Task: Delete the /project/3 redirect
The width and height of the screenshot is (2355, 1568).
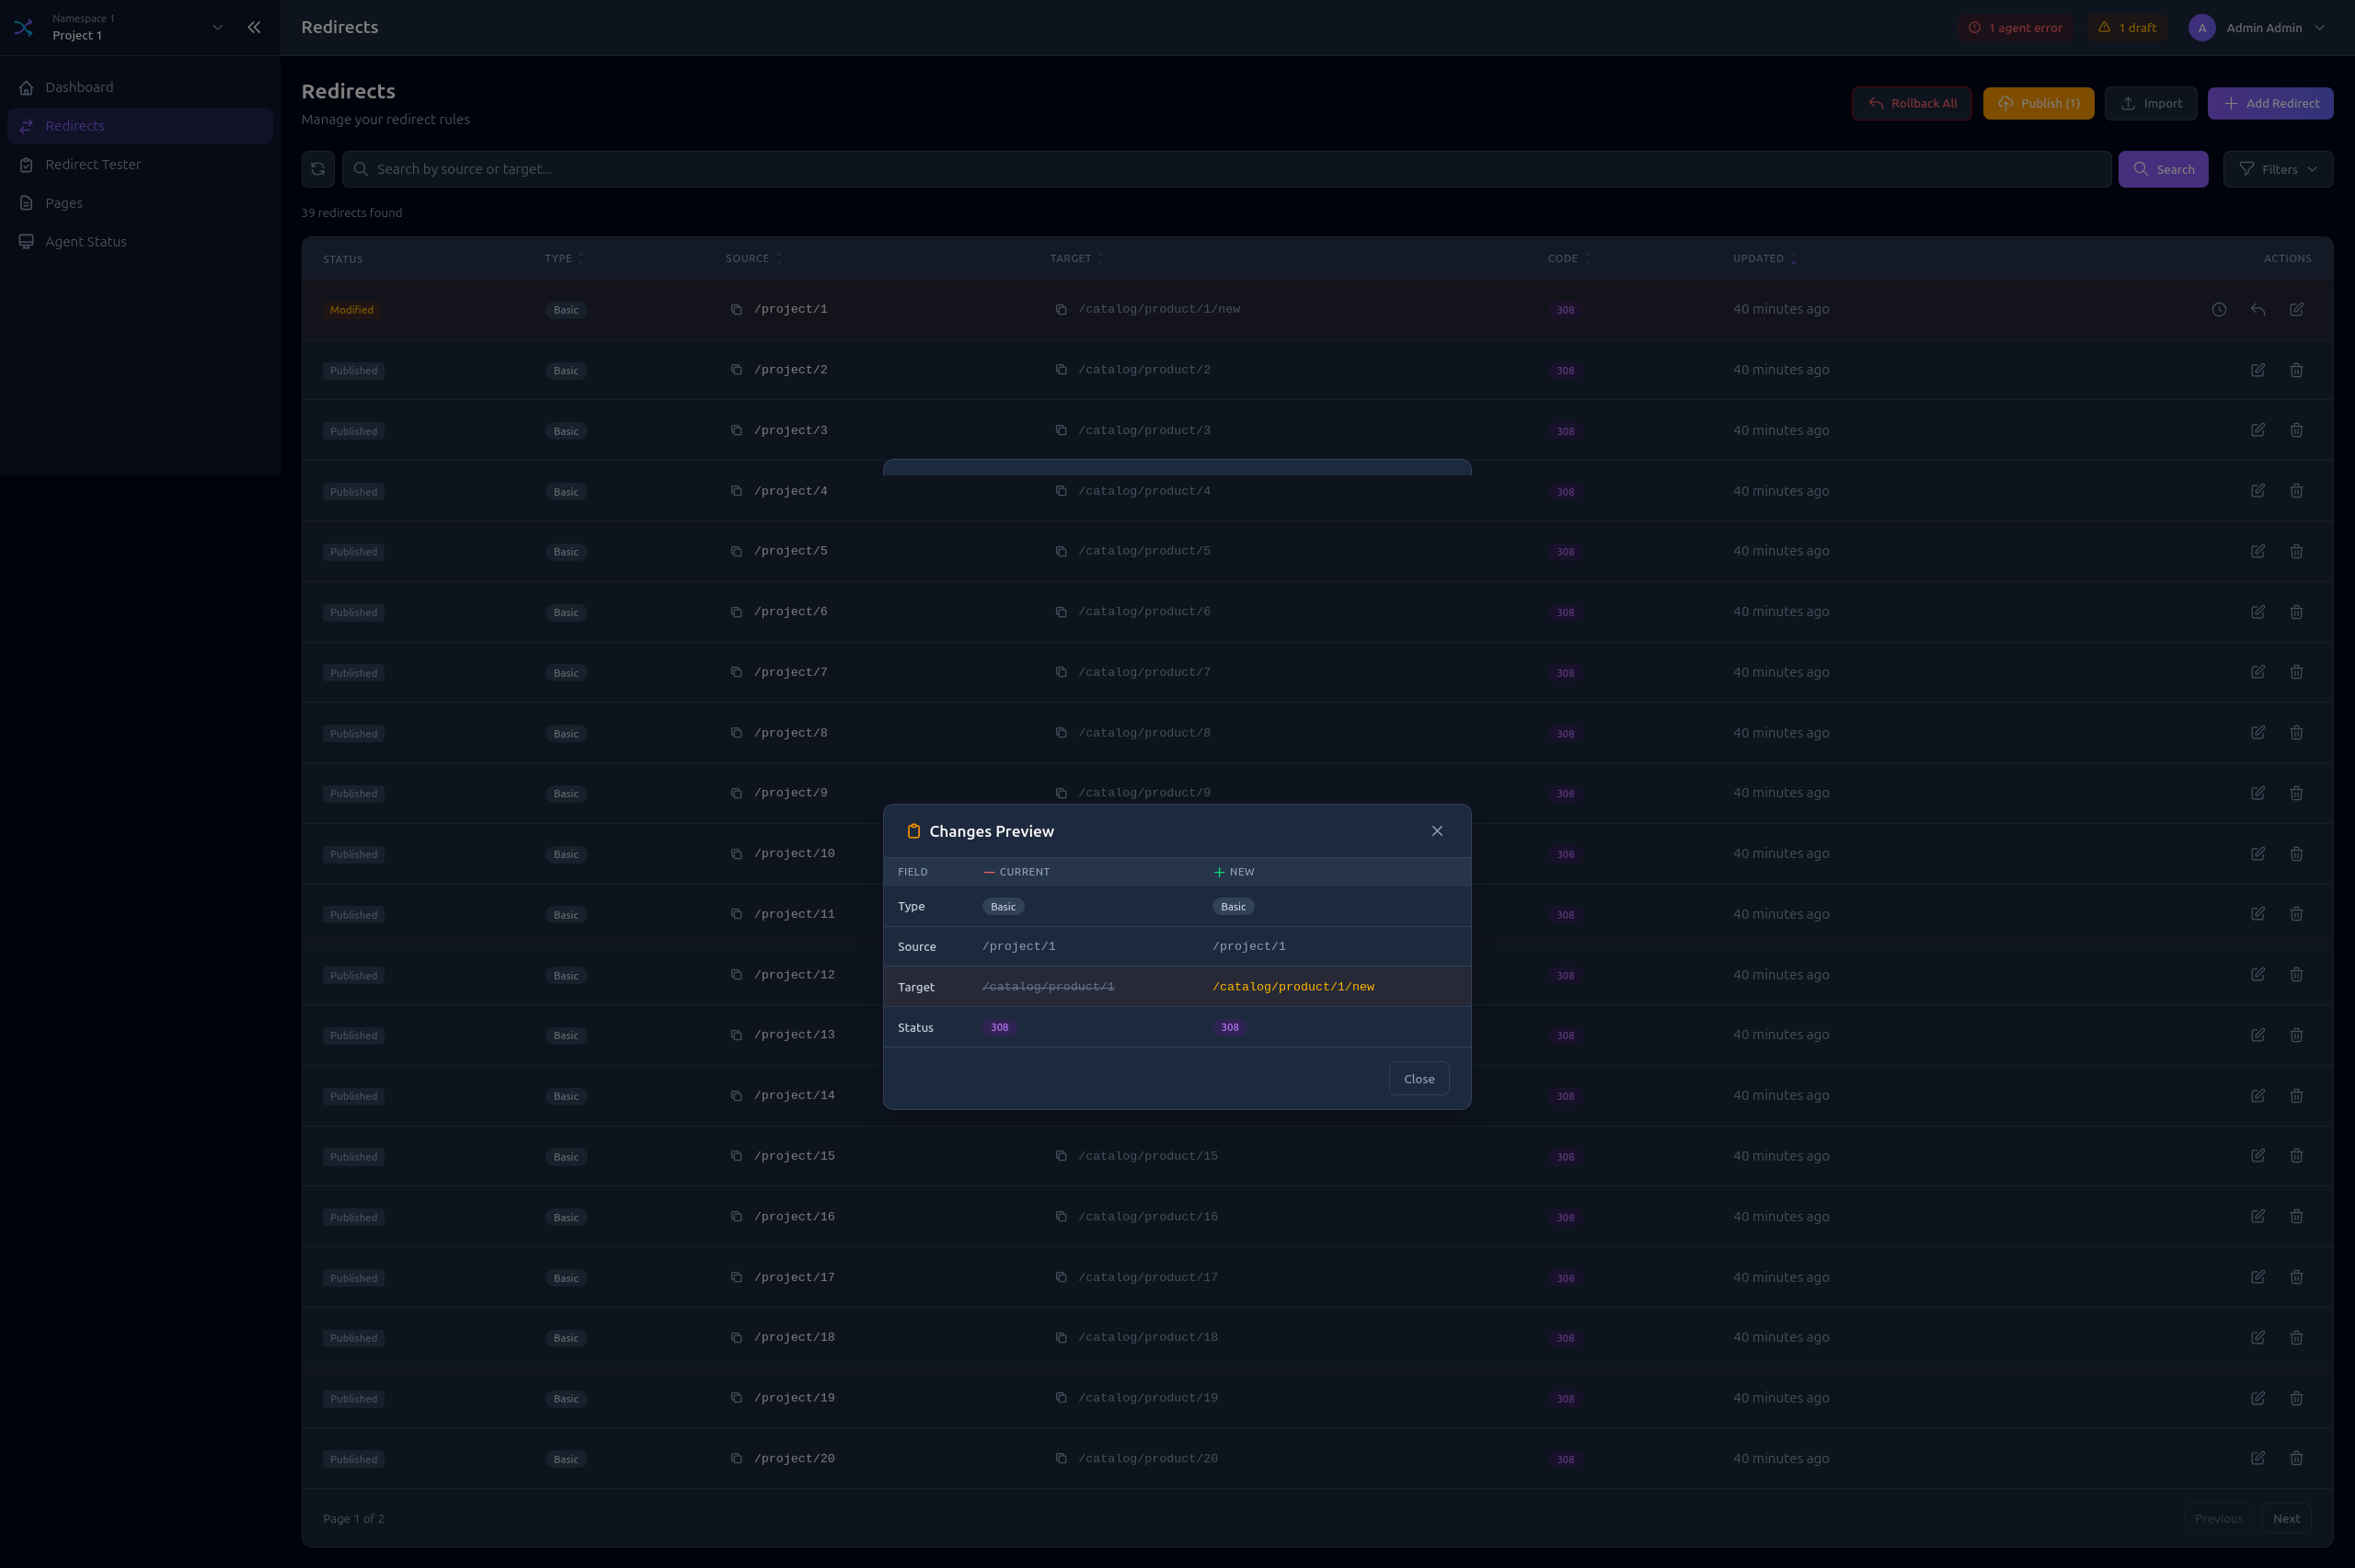Action: [x=2296, y=430]
